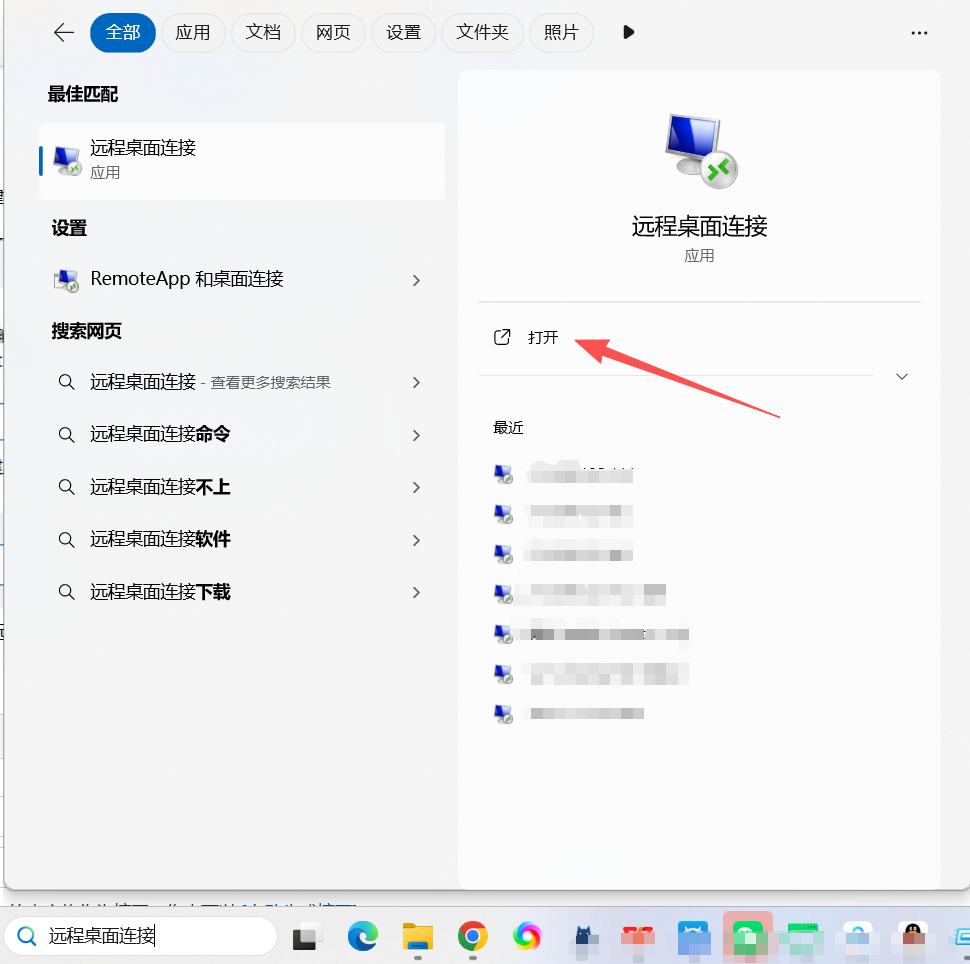Expand 远程桌面连接命令 web suggestion arrow

point(416,435)
